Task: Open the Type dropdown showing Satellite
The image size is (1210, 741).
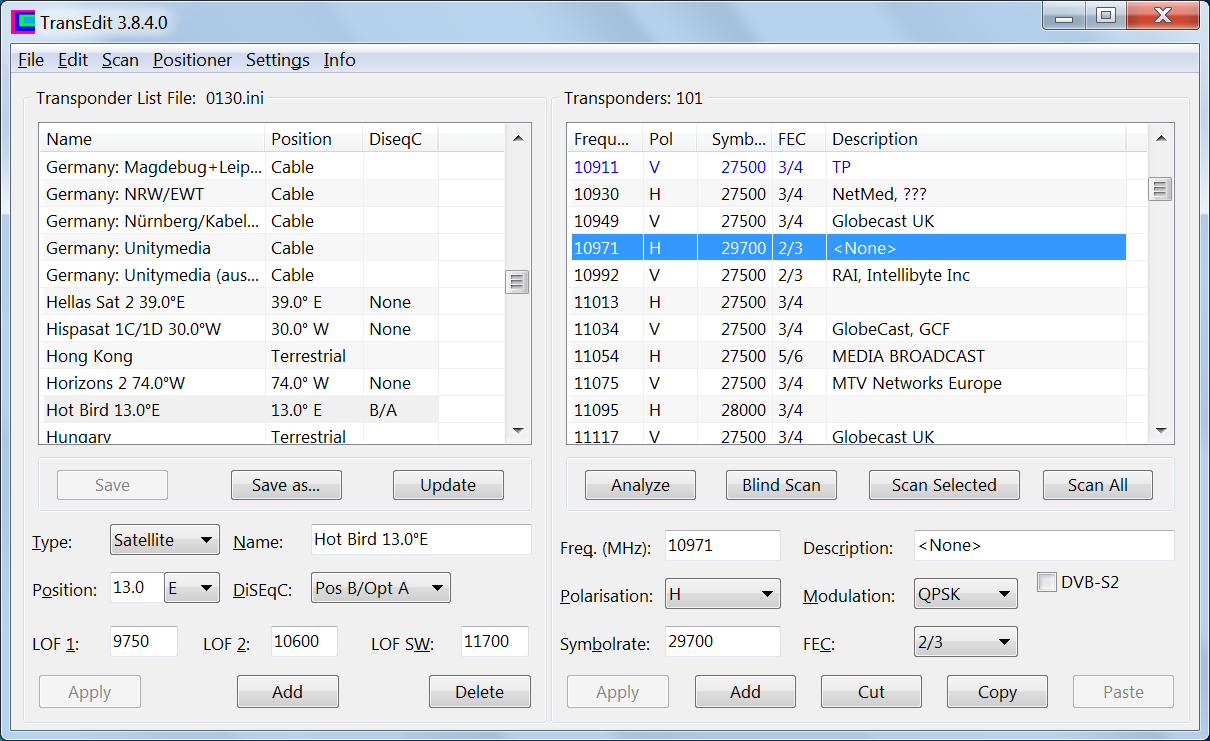Action: click(x=165, y=540)
